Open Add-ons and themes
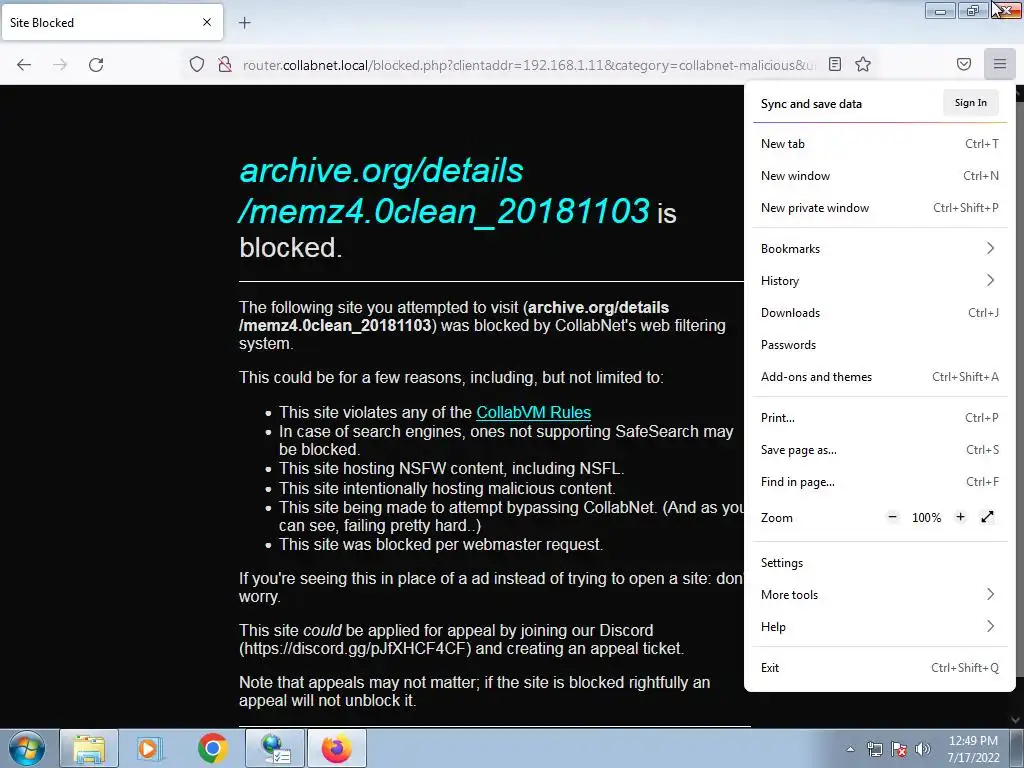1024x768 pixels. click(x=880, y=377)
